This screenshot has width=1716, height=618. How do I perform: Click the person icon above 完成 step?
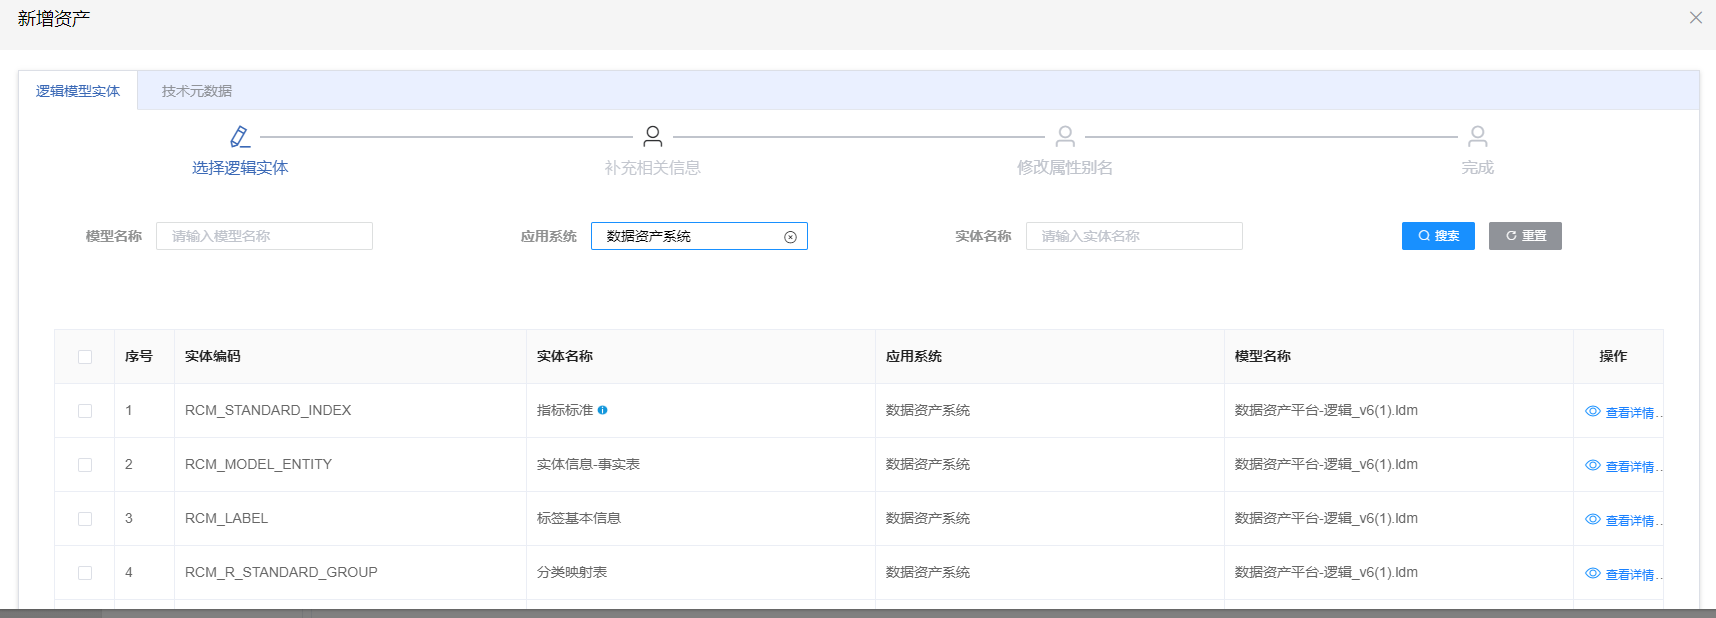1477,136
